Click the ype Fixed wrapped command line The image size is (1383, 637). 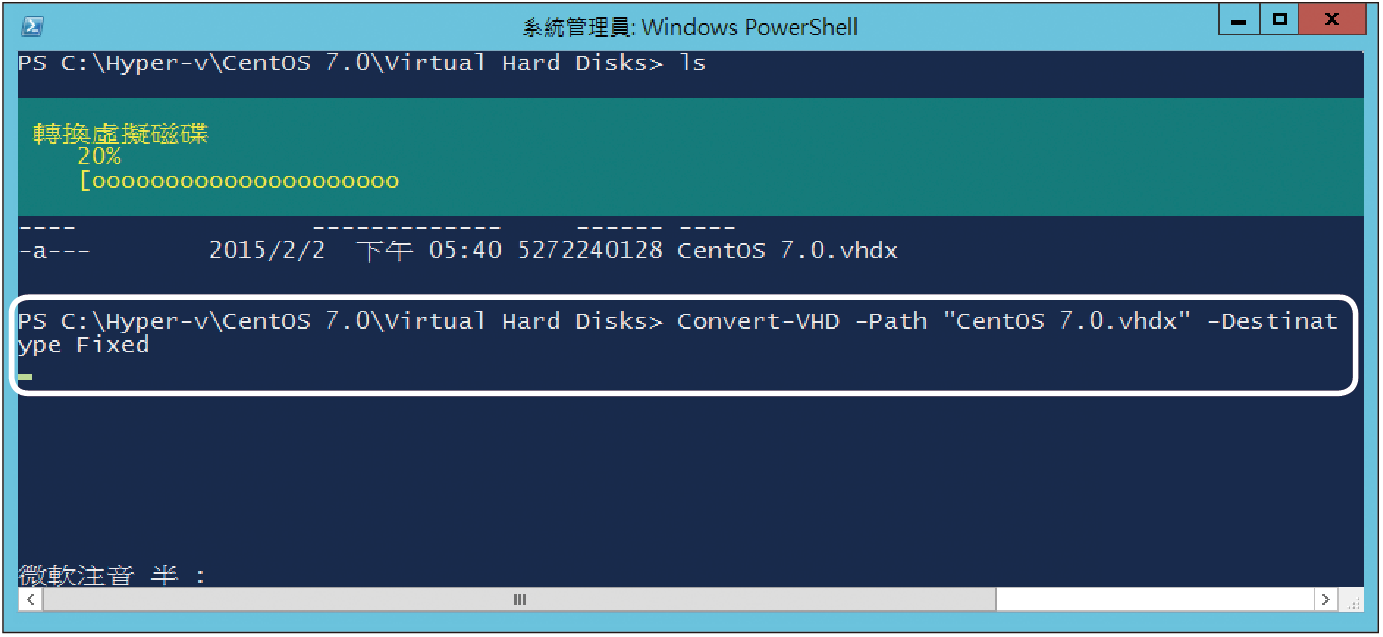[84, 346]
